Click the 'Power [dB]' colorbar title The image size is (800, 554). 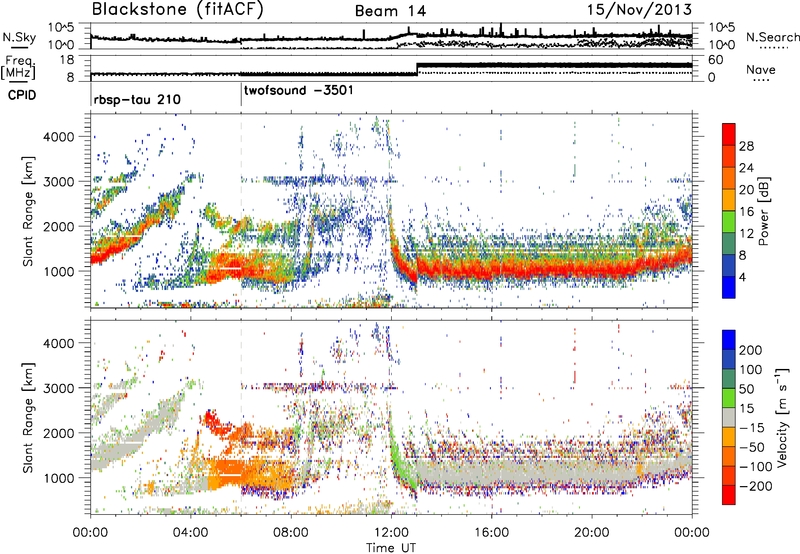764,211
